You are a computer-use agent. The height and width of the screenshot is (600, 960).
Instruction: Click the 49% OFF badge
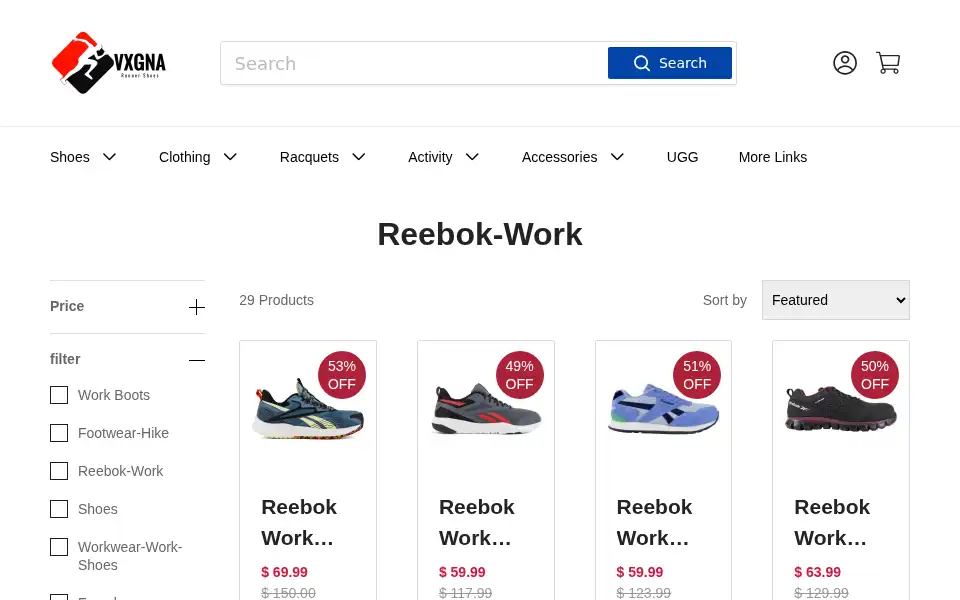(x=519, y=375)
